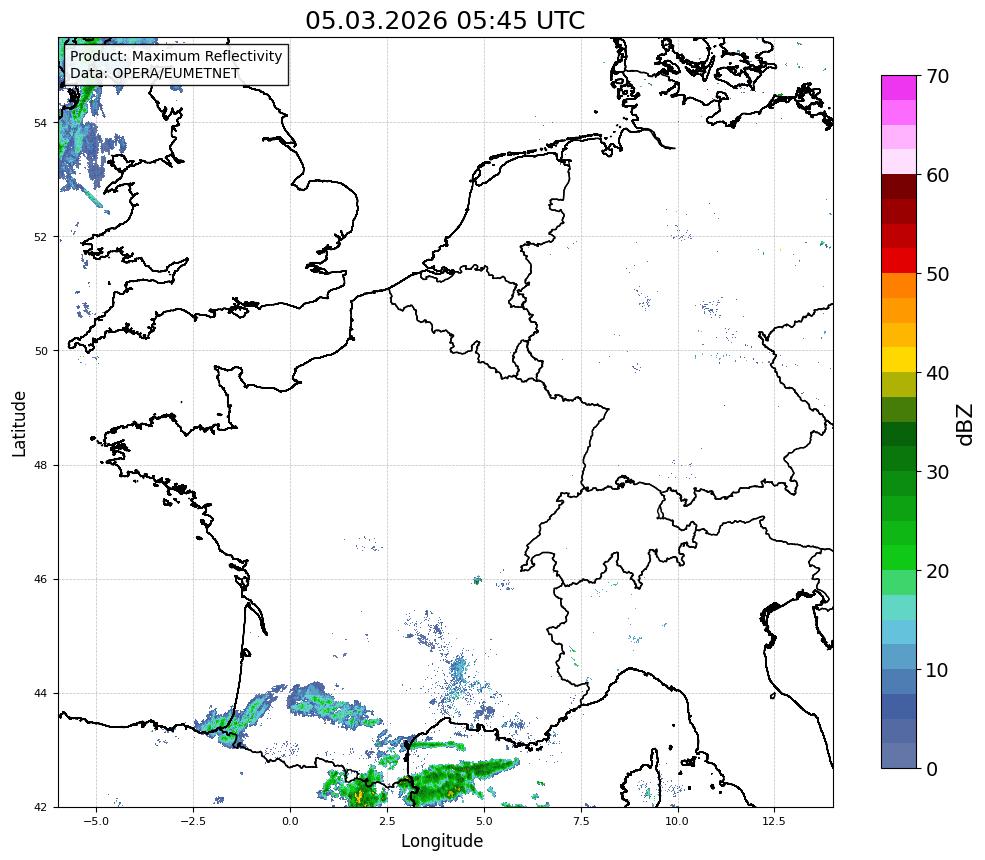The width and height of the screenshot is (985, 860).
Task: Click the longitude tick label 0.0
Action: coord(290,821)
